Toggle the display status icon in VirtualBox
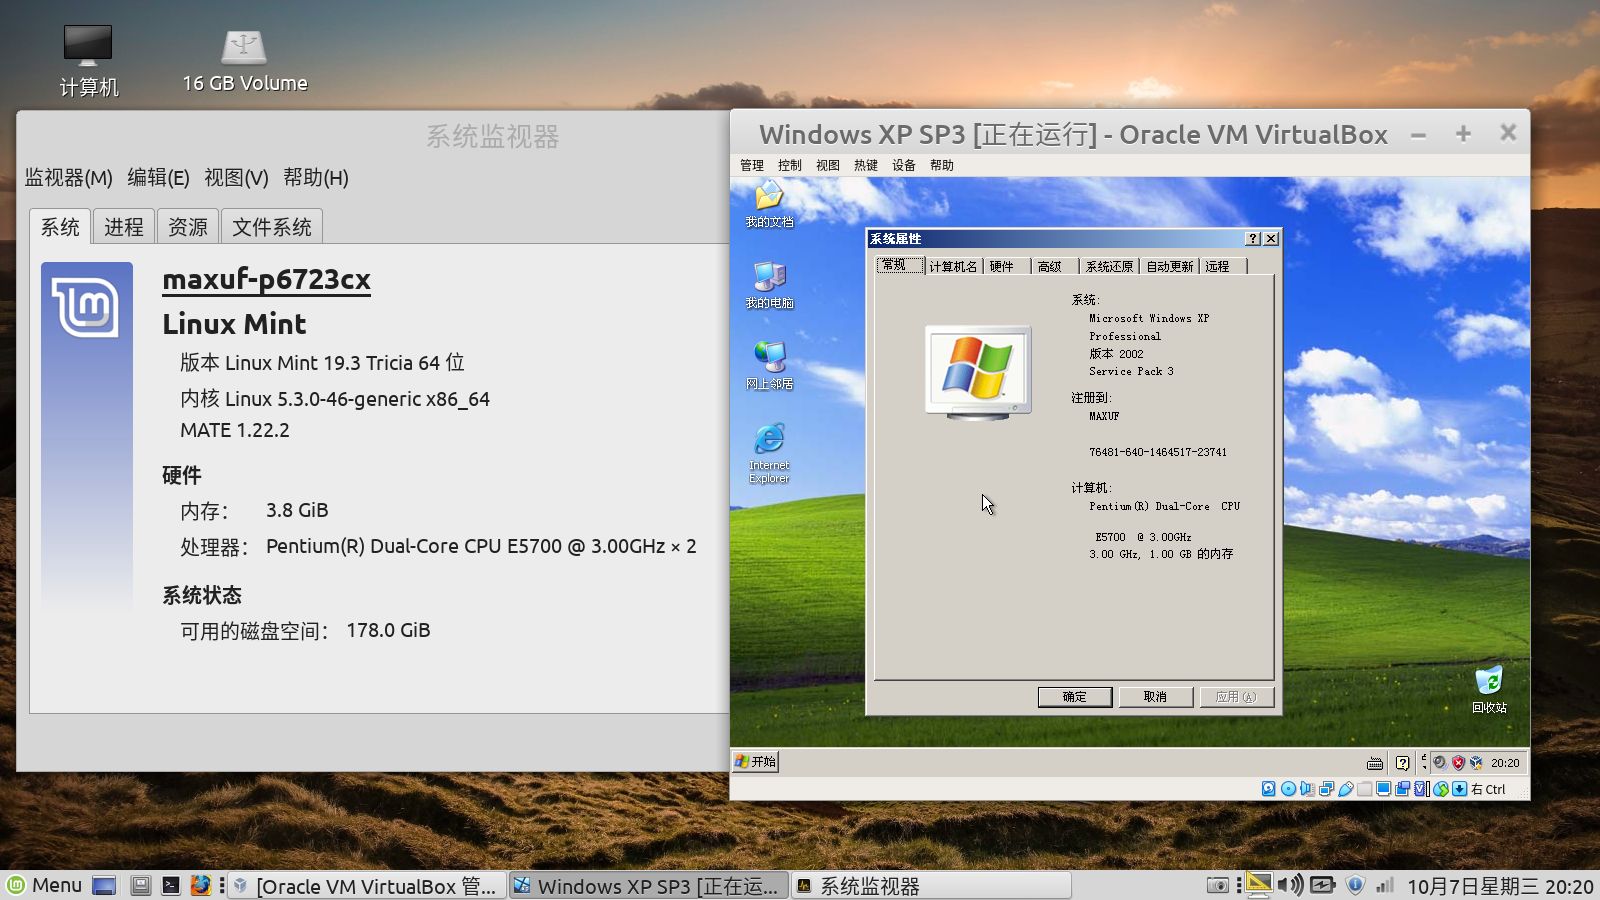1600x900 pixels. (1384, 789)
